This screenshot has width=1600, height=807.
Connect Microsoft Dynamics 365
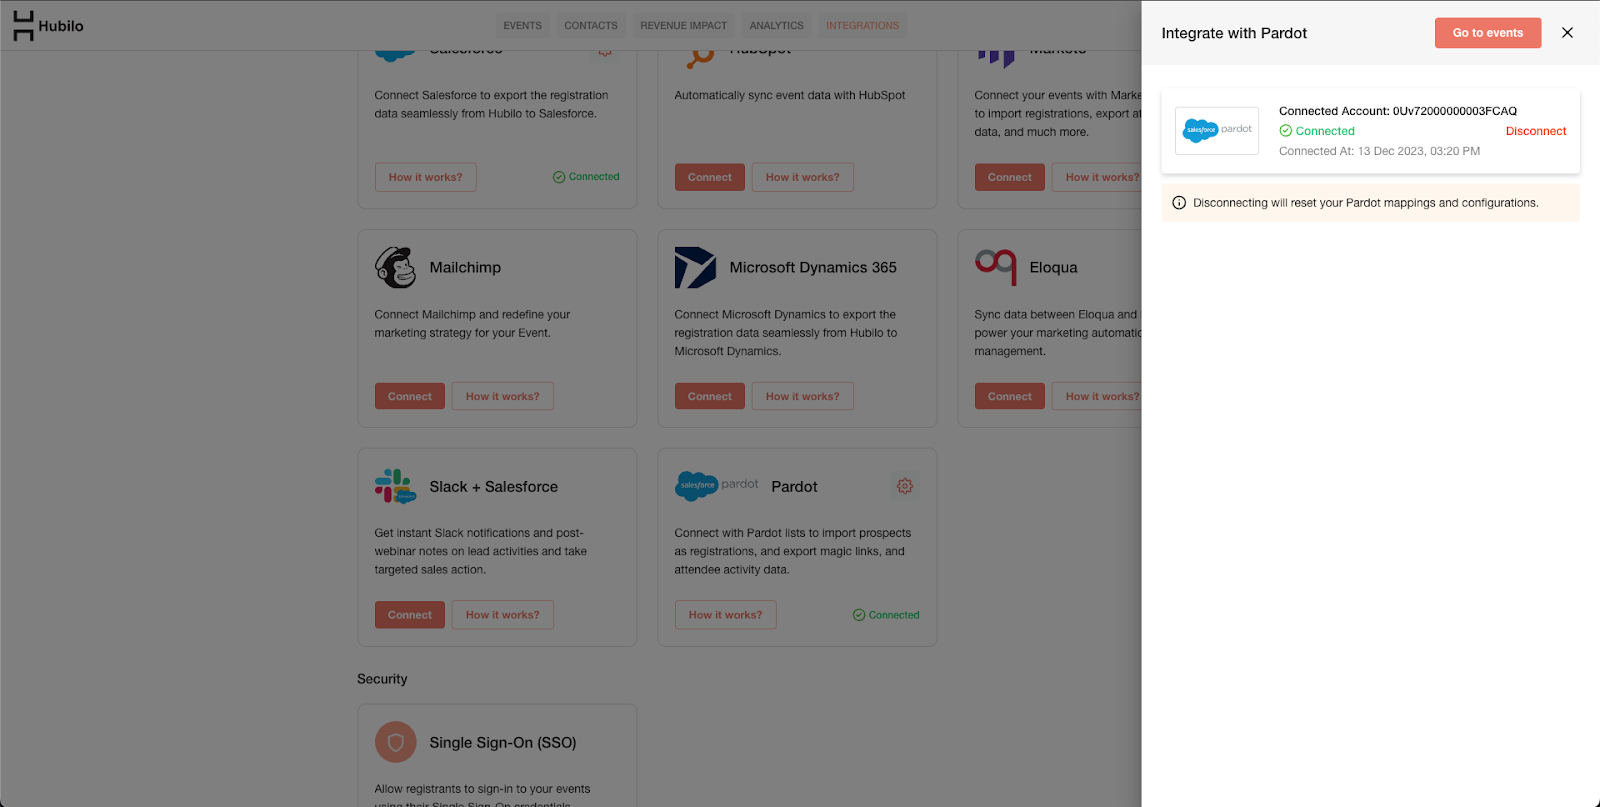[710, 396]
